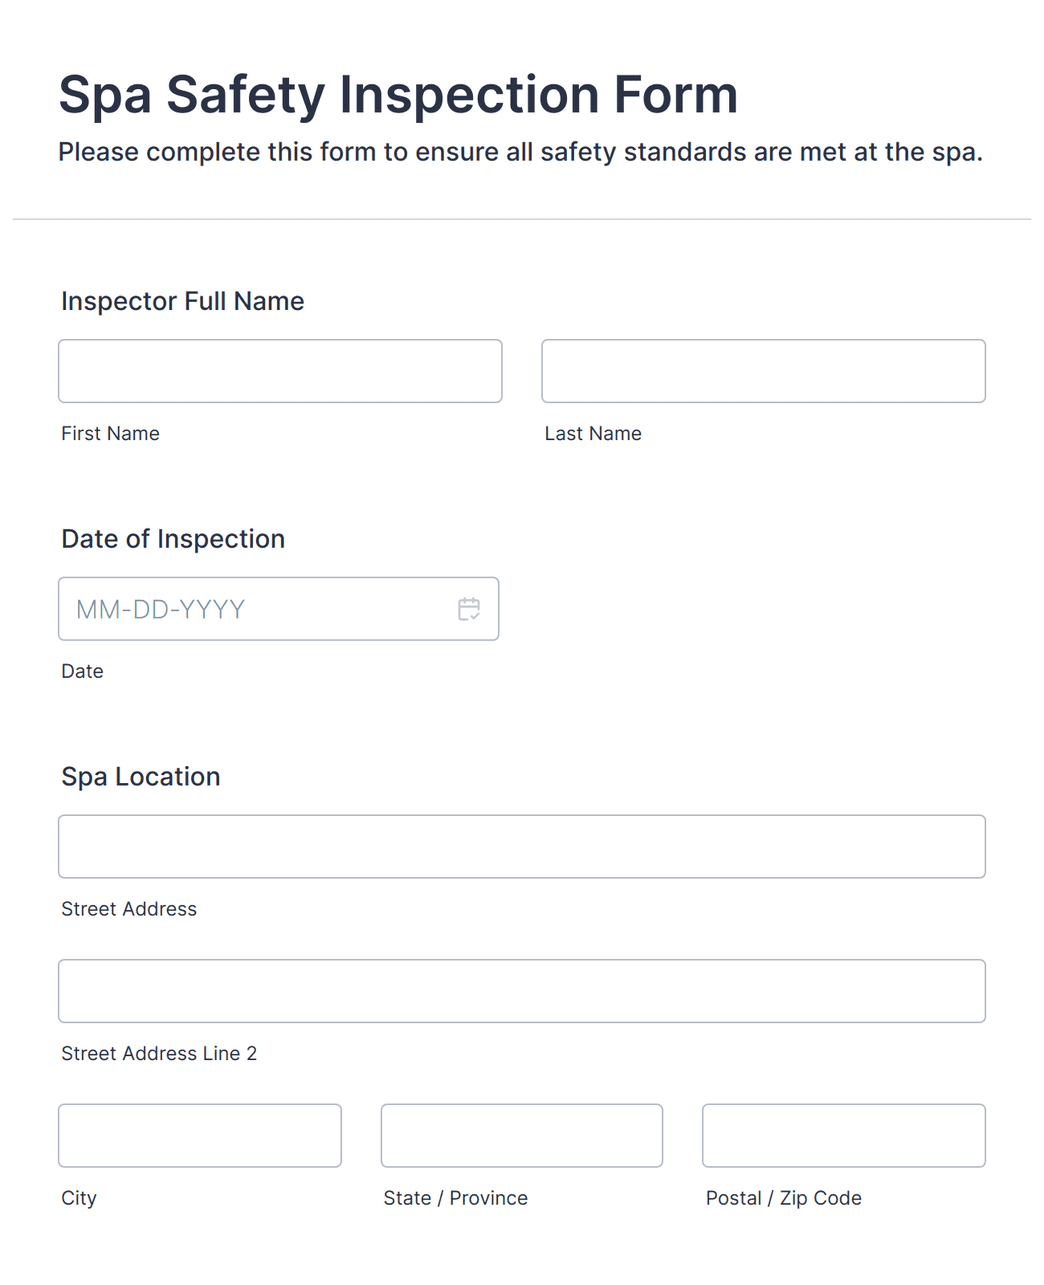Click the Street Address input box
Viewport: 1044px width, 1285px height.
[x=522, y=847]
